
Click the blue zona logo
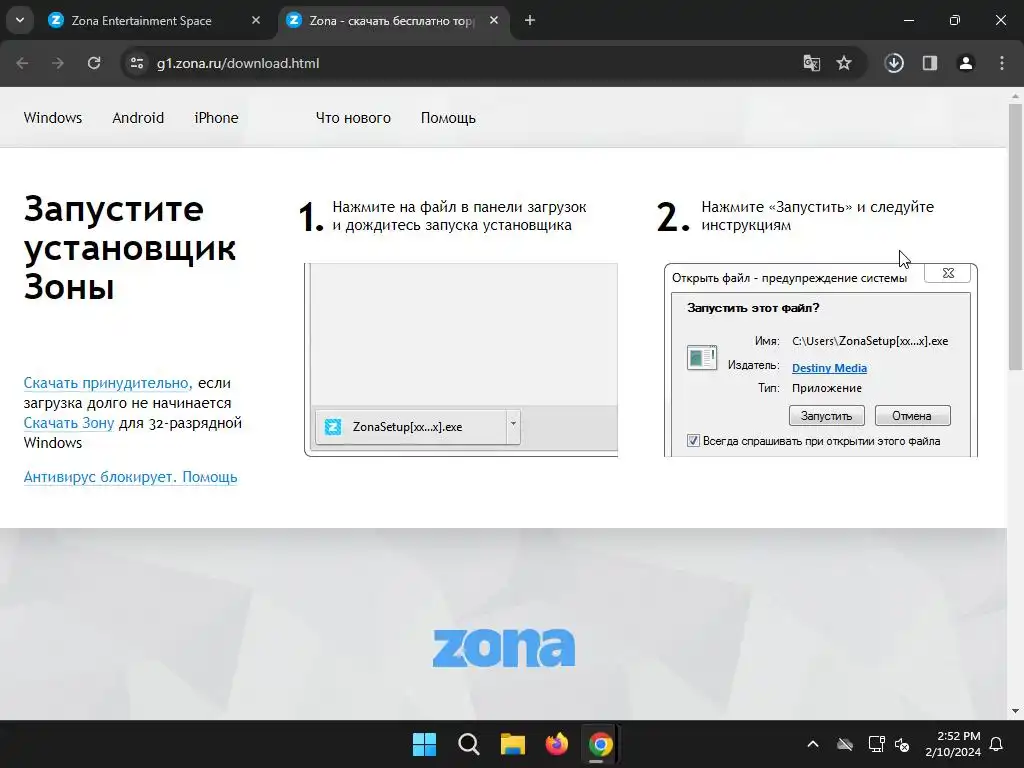pos(504,648)
